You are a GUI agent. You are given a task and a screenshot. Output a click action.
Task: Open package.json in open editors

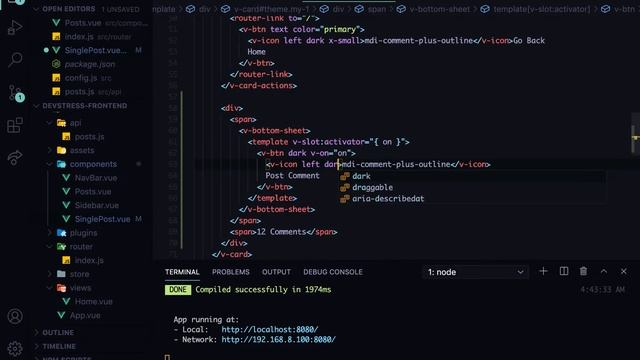tap(89, 64)
